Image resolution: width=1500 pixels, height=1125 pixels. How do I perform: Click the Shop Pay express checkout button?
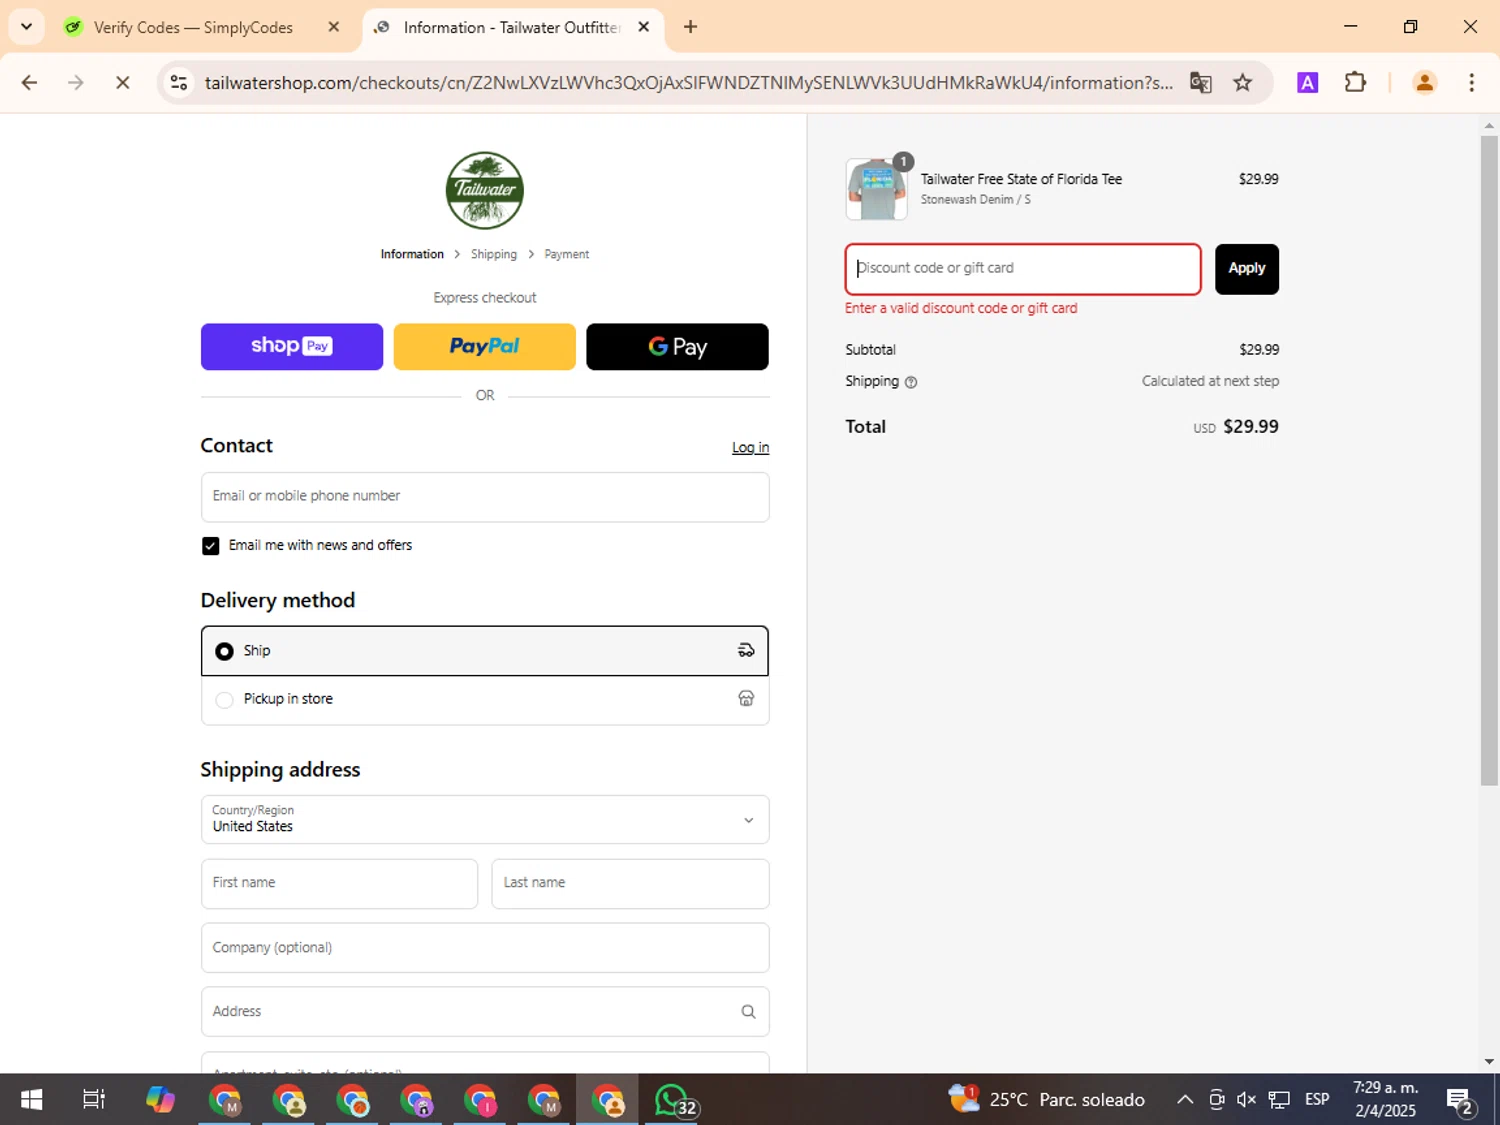(x=291, y=346)
